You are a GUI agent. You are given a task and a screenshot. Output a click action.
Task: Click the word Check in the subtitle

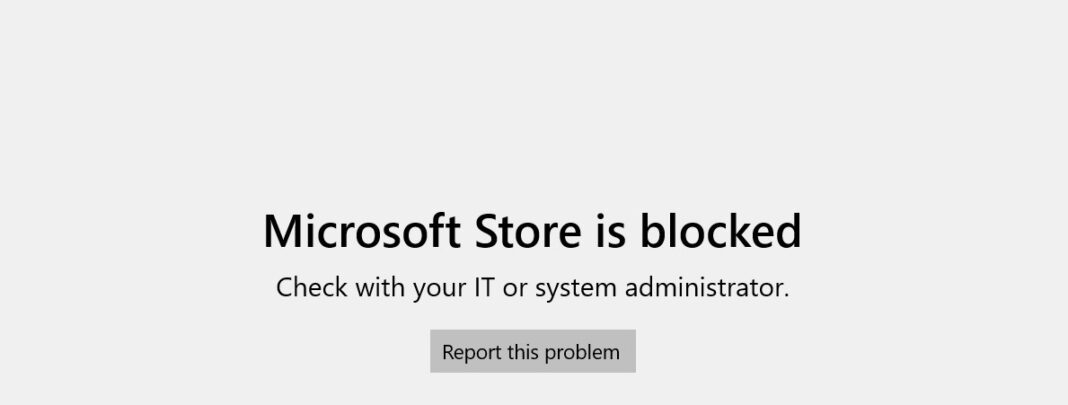(311, 288)
